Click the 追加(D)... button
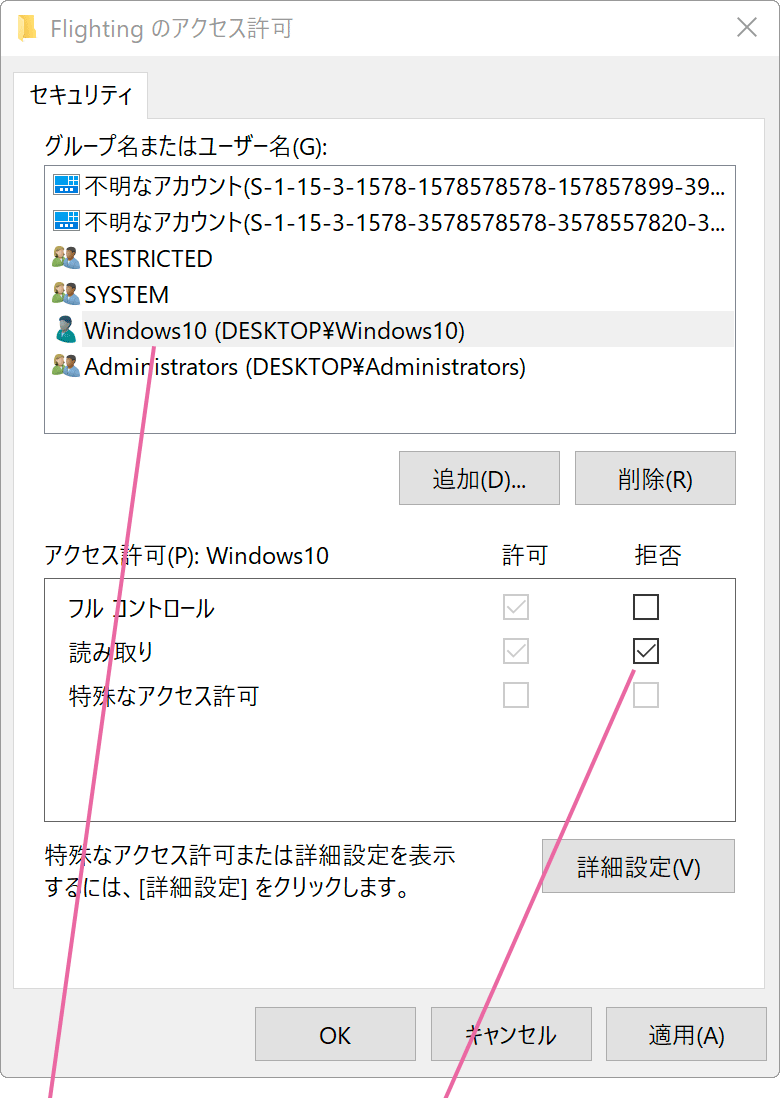The image size is (780, 1098). tap(479, 478)
